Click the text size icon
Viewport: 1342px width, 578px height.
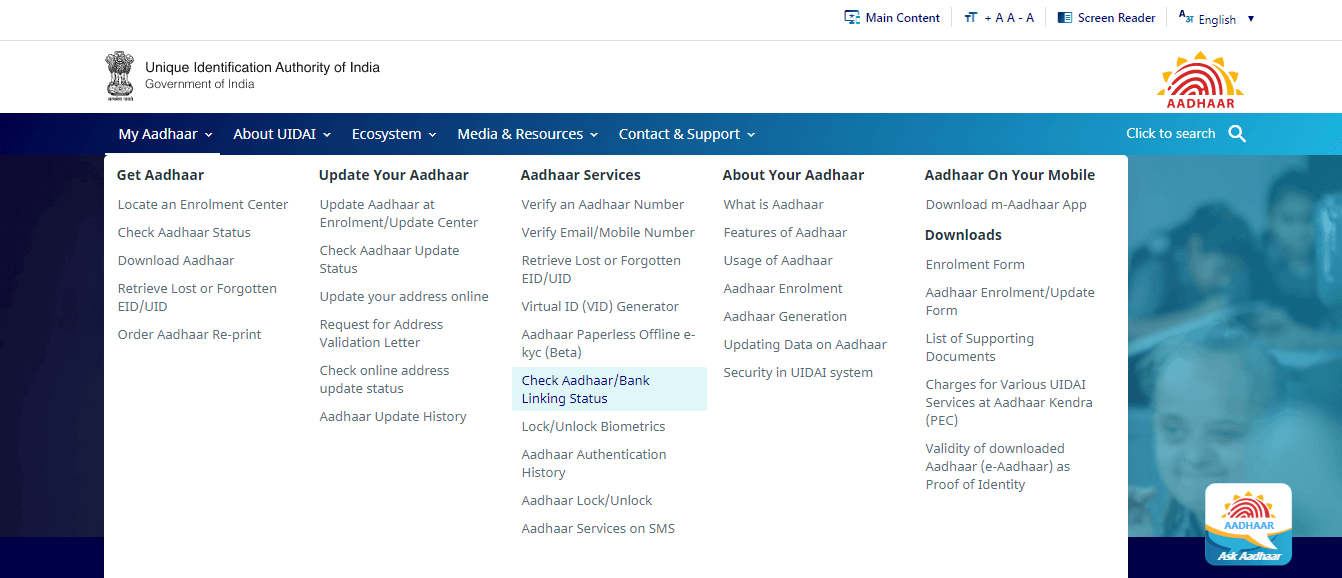(970, 18)
